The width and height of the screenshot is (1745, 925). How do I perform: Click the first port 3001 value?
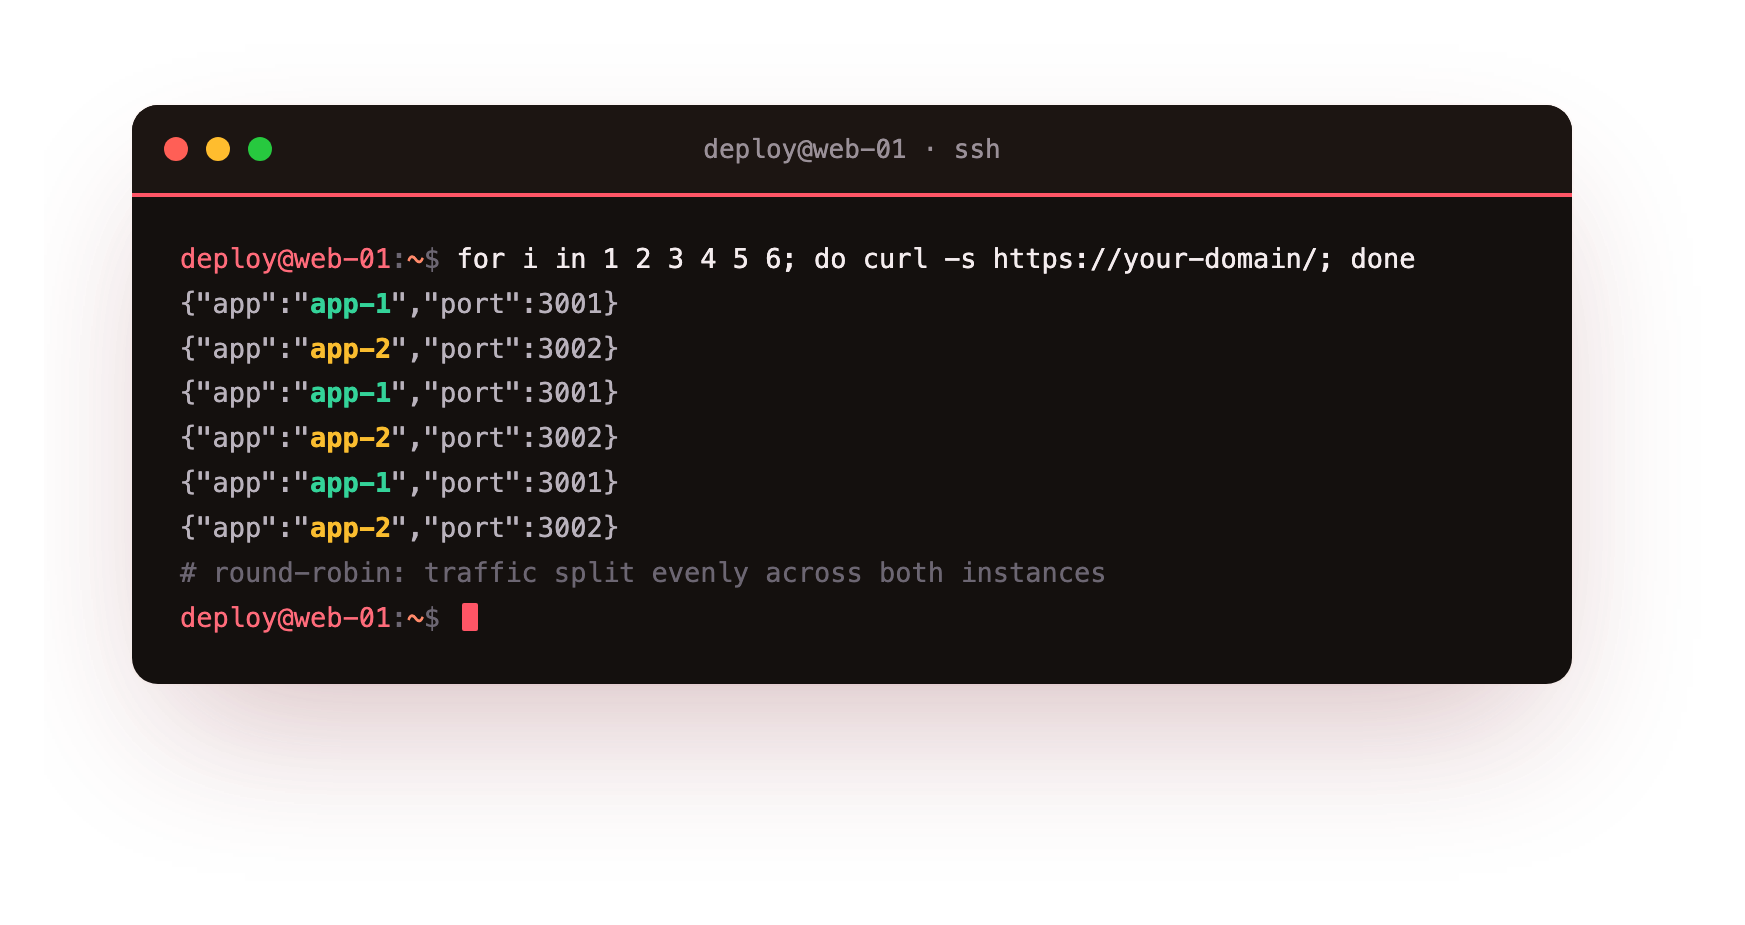[x=570, y=304]
